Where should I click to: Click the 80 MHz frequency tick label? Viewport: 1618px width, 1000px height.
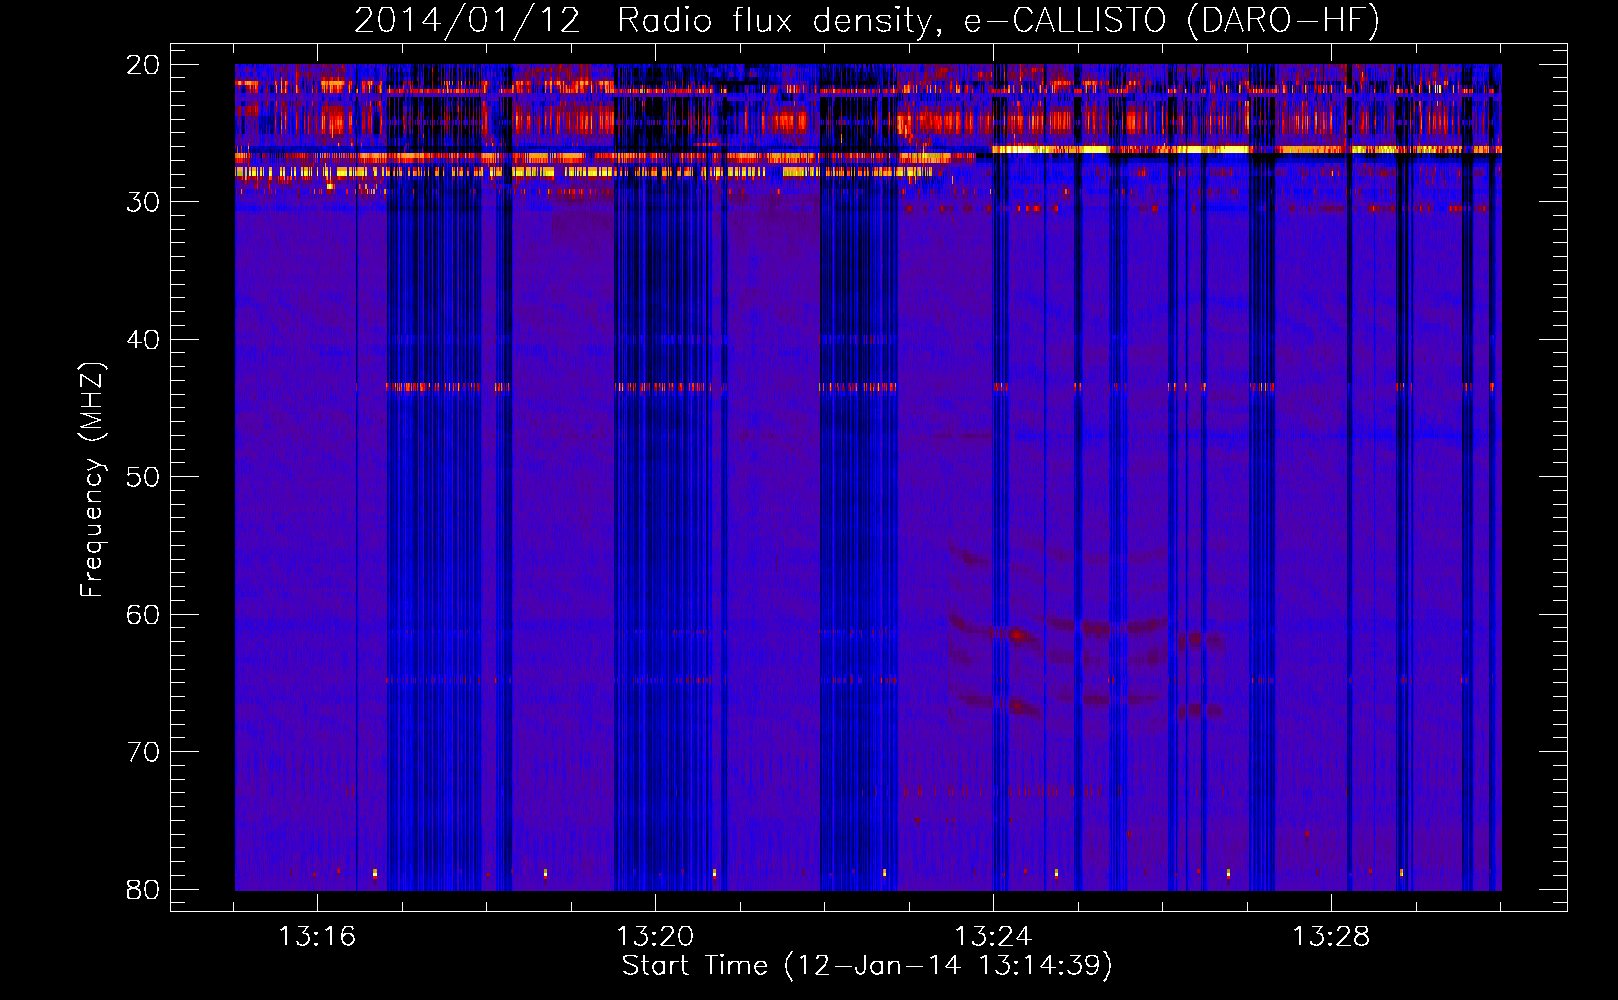[x=143, y=890]
